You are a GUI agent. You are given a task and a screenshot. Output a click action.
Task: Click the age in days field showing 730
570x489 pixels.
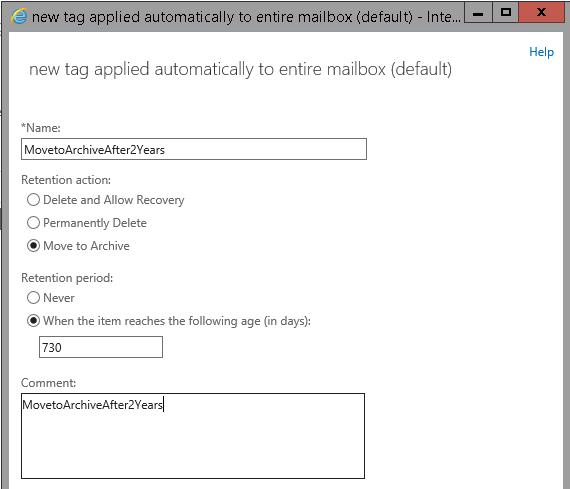coord(101,347)
